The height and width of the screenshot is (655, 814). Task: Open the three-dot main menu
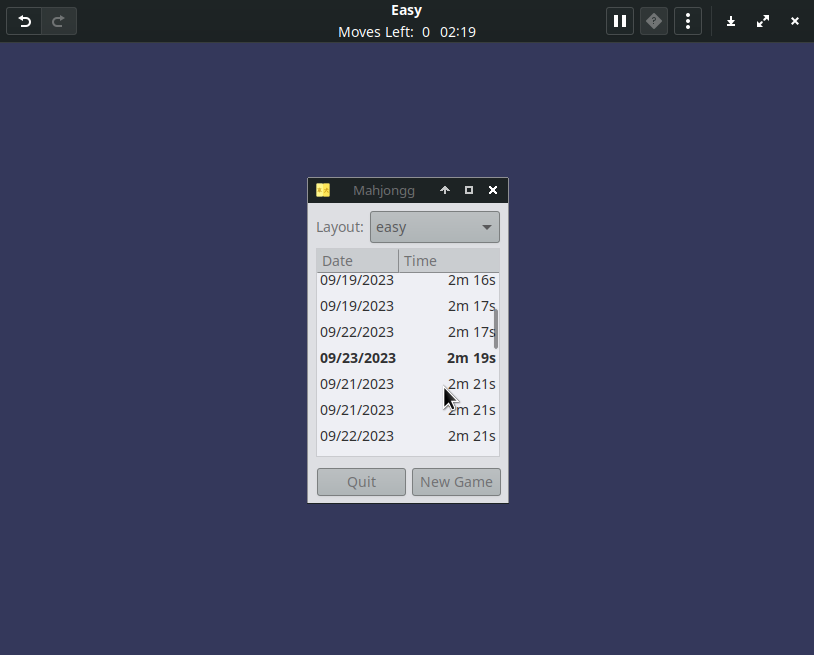pos(688,21)
